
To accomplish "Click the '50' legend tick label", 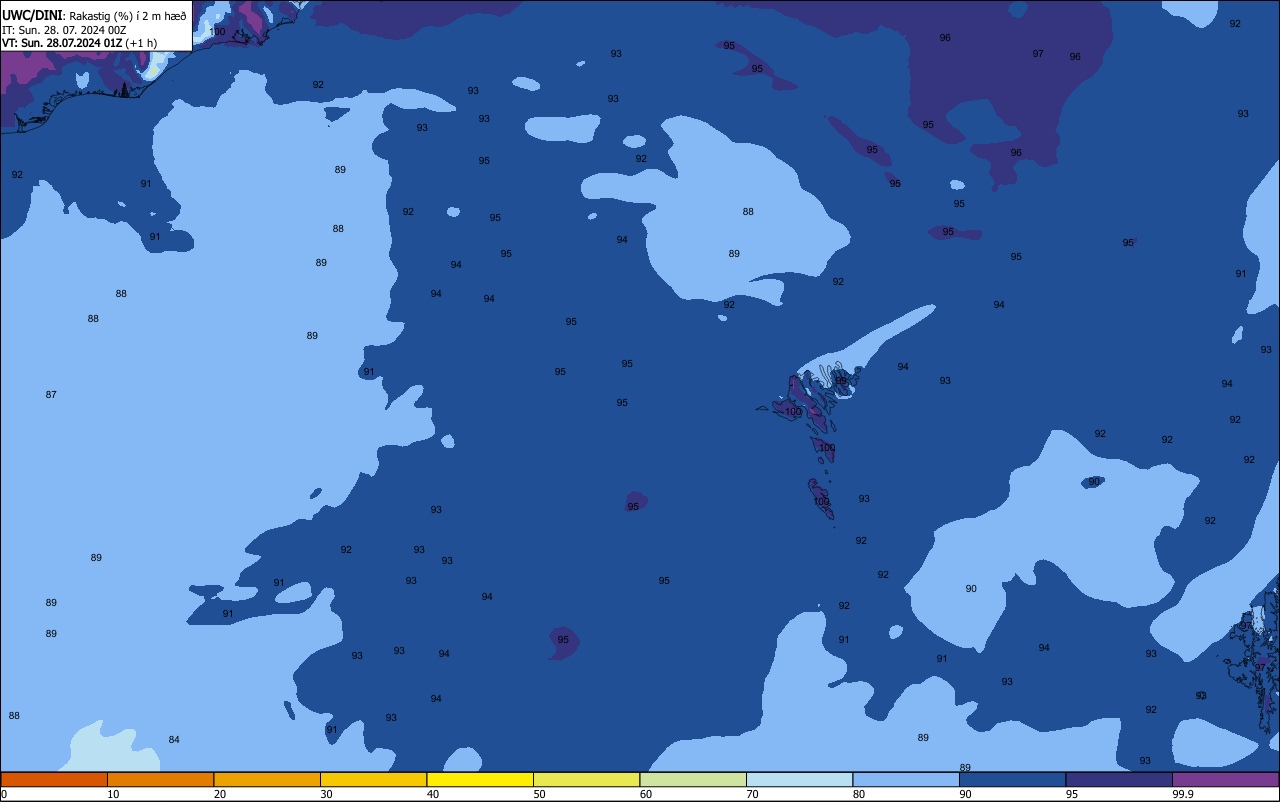I will (x=539, y=794).
